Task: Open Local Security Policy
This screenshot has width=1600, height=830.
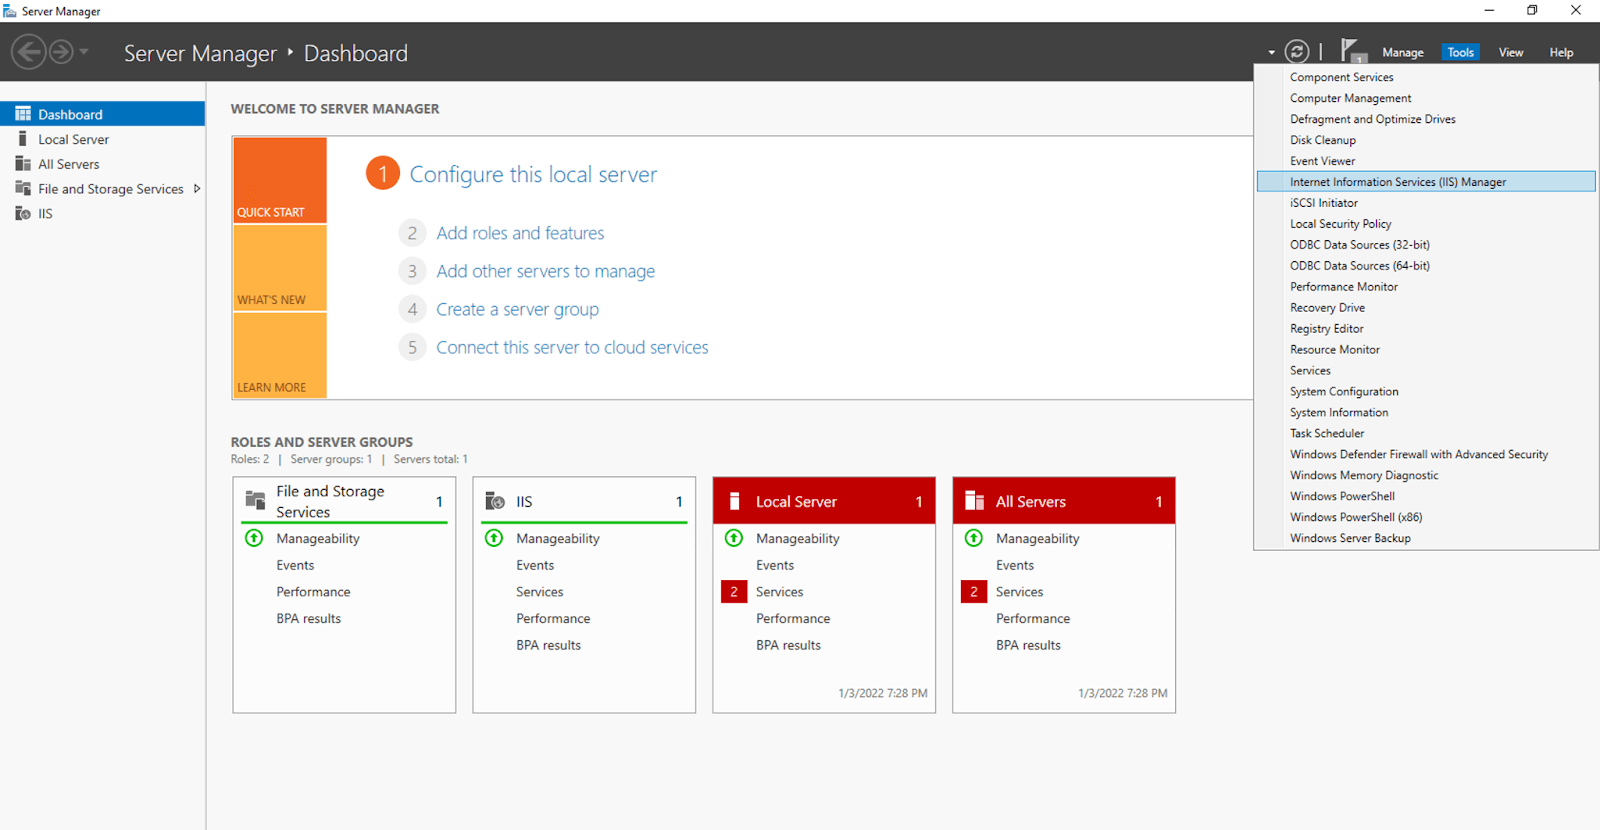Action: coord(1426,224)
